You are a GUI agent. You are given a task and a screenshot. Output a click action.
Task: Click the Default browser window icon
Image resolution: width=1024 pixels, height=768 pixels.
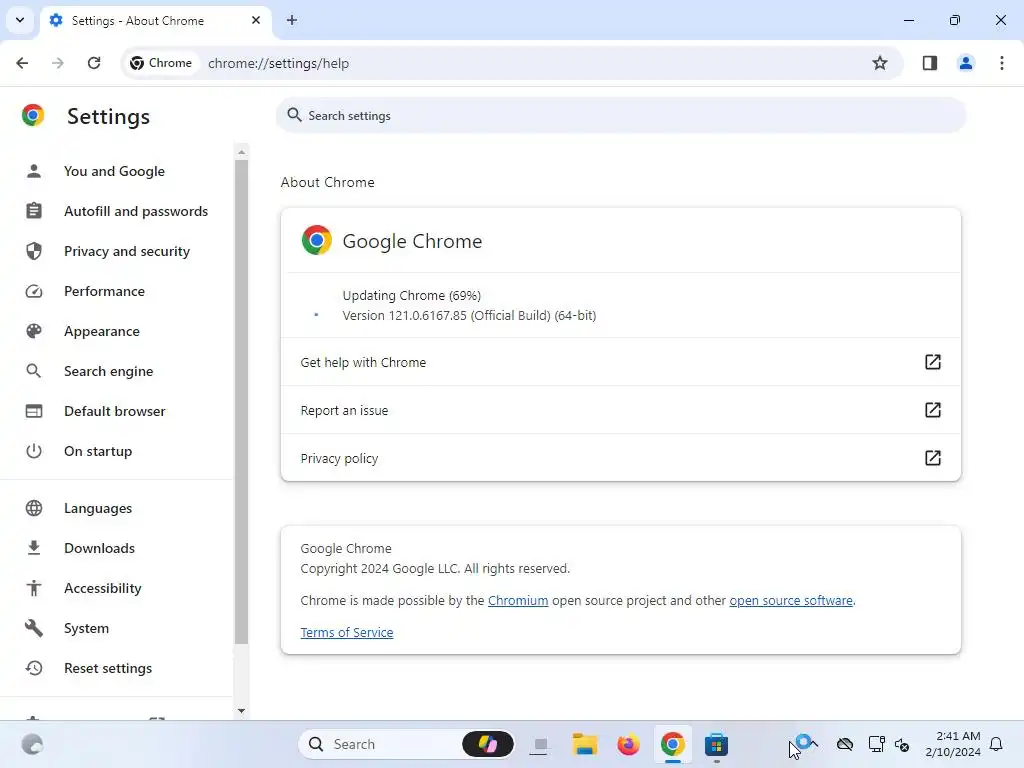coord(34,411)
